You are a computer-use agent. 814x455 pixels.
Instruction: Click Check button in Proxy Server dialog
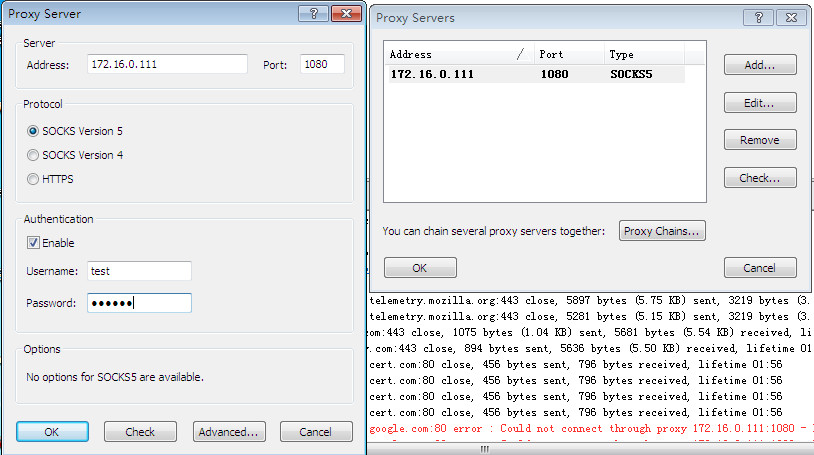point(140,432)
